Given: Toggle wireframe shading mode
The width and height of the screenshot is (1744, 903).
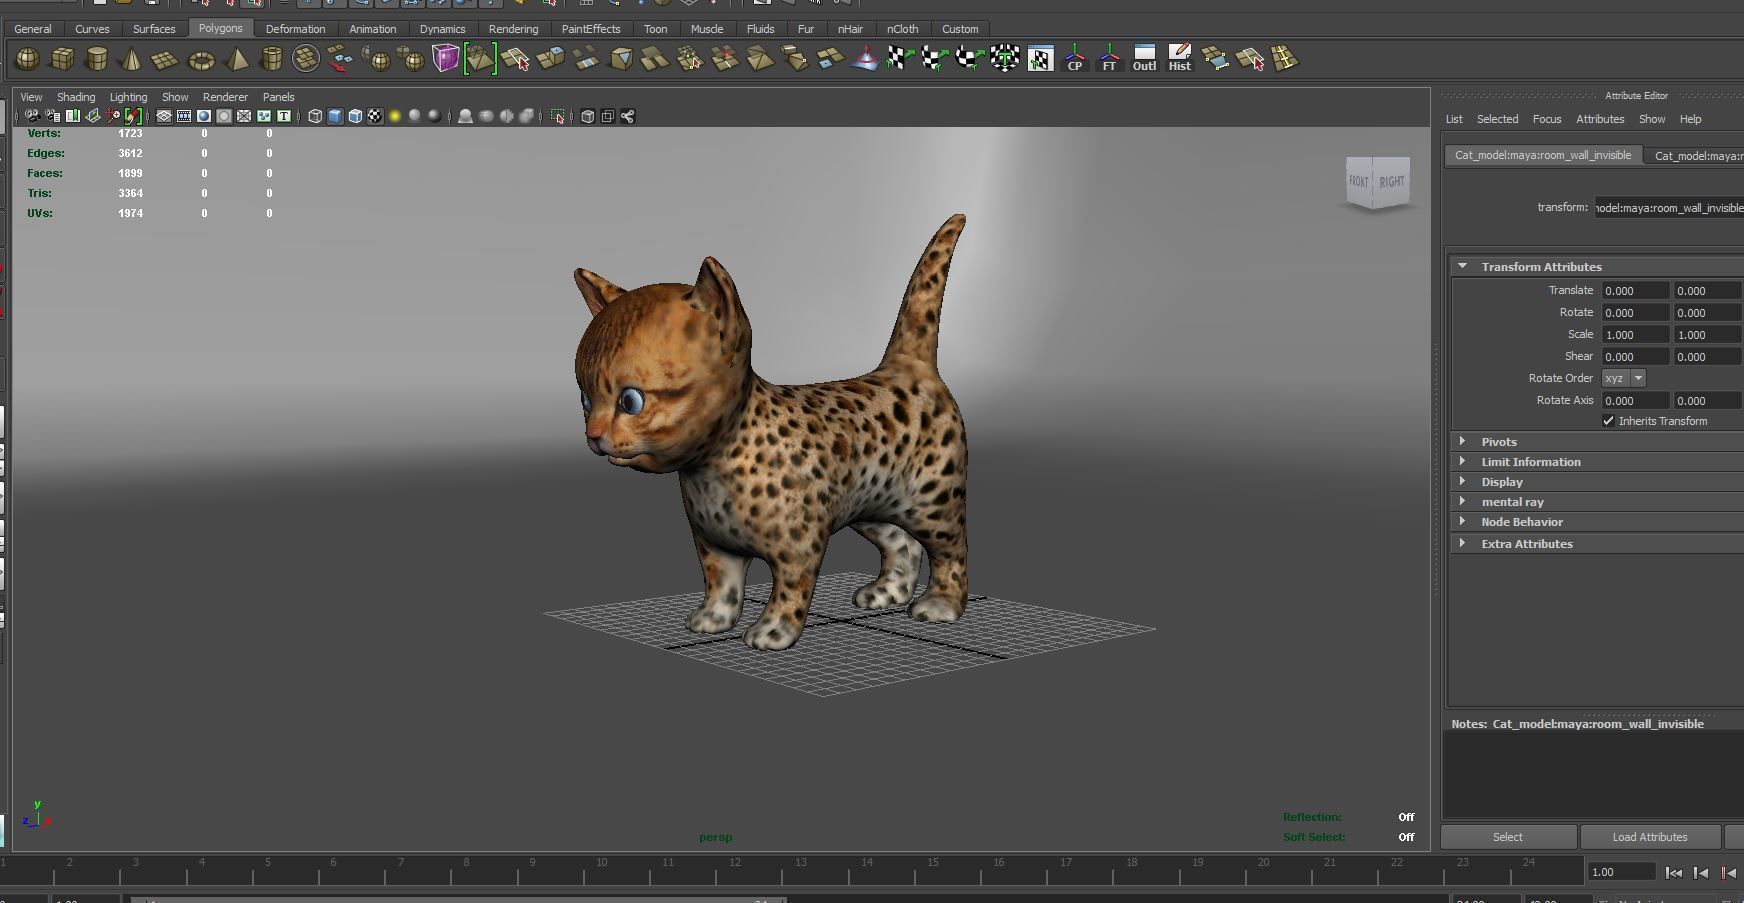Looking at the screenshot, I should point(315,116).
